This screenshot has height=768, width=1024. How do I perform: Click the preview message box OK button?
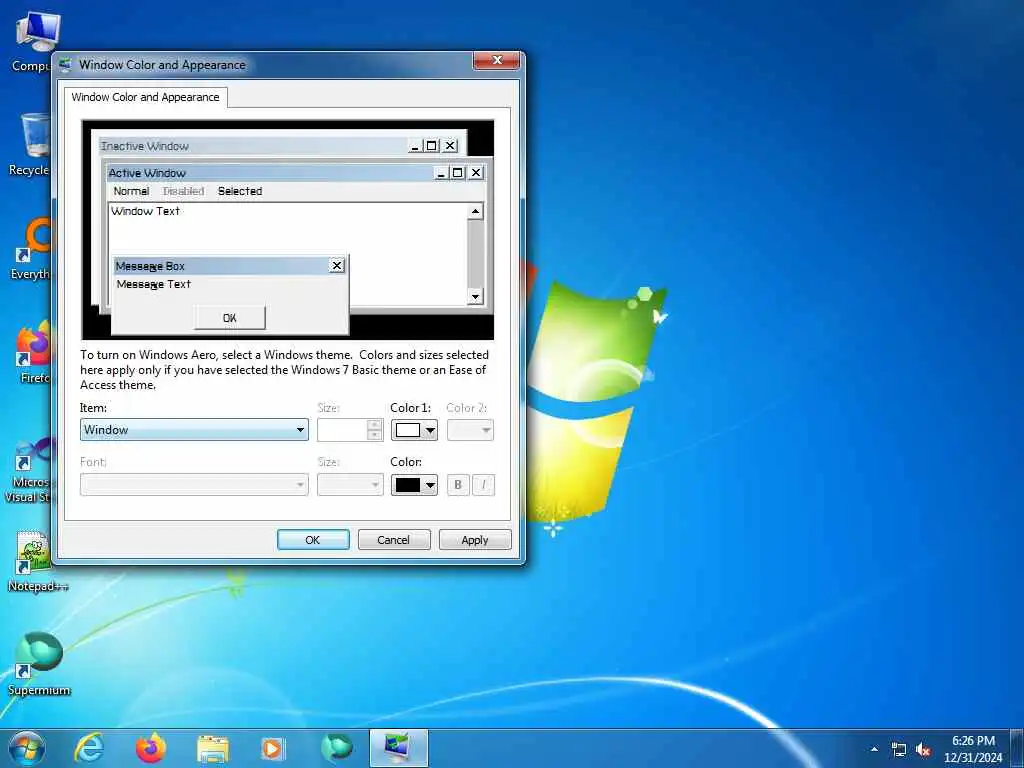coord(230,318)
